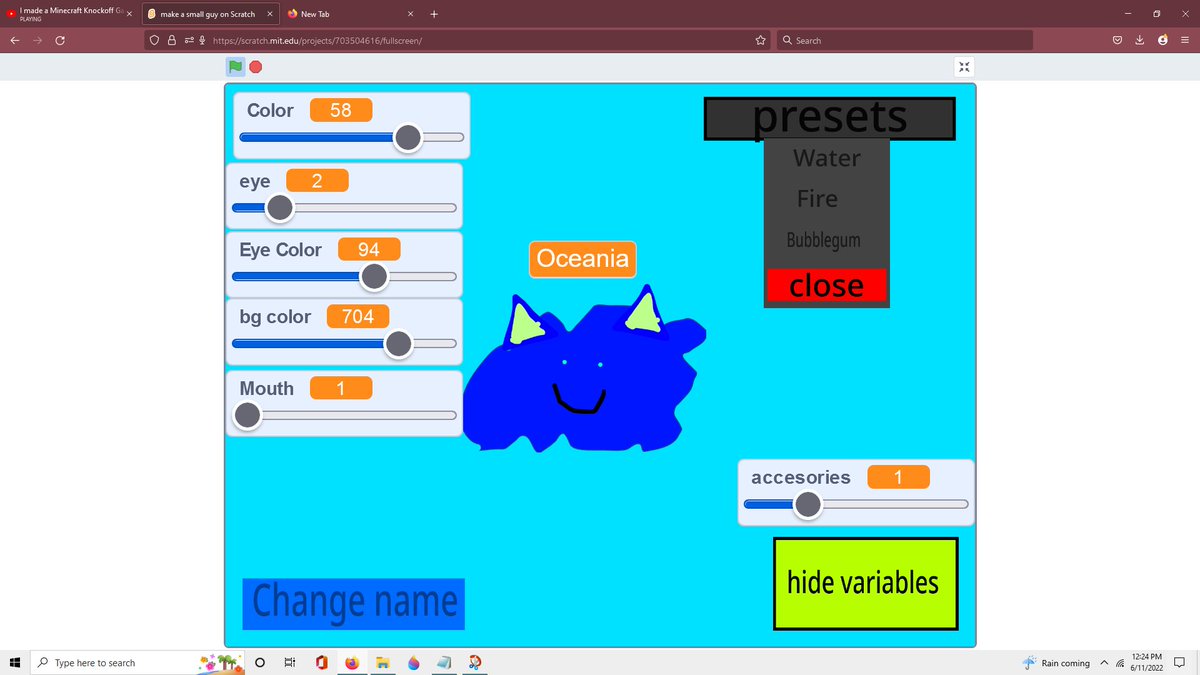The height and width of the screenshot is (675, 1200).
Task: Open the notepad-like app on taskbar
Action: (445, 663)
